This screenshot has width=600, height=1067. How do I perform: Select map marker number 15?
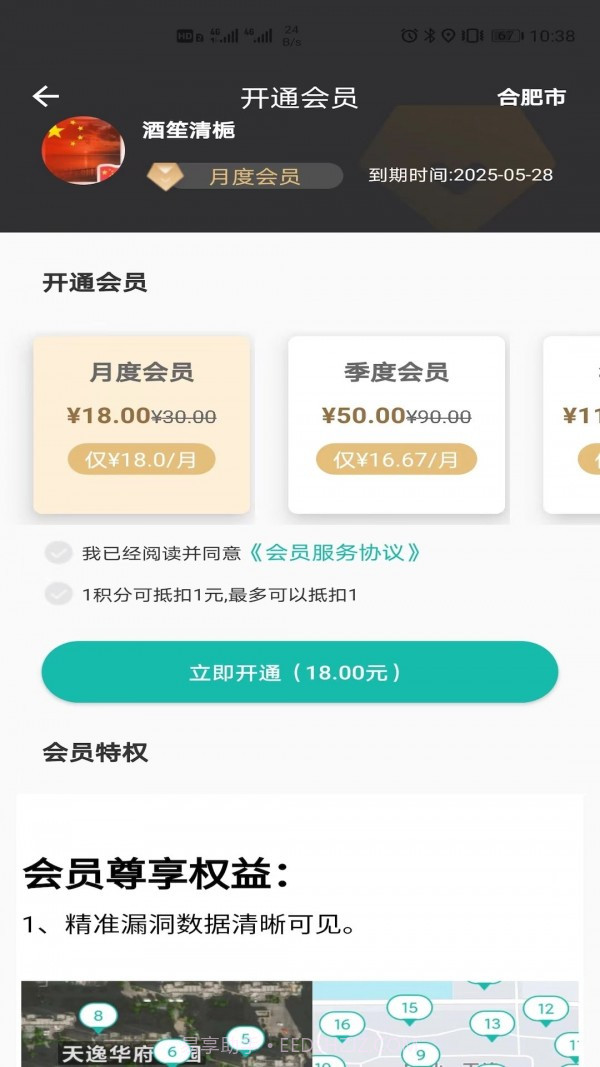409,1008
